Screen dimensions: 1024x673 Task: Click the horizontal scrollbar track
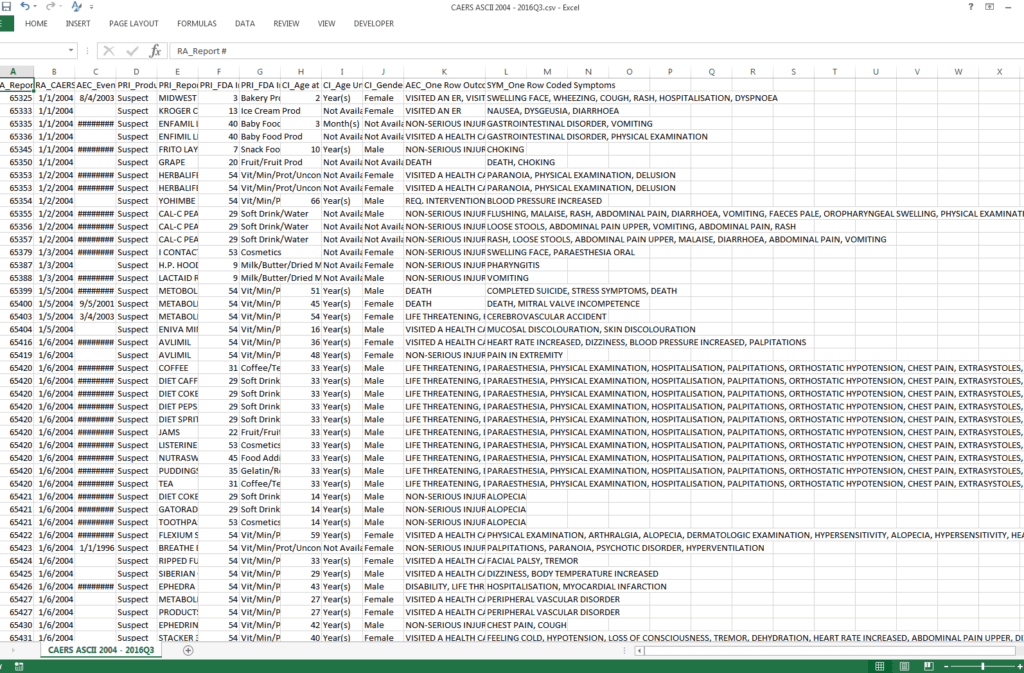(x=829, y=651)
